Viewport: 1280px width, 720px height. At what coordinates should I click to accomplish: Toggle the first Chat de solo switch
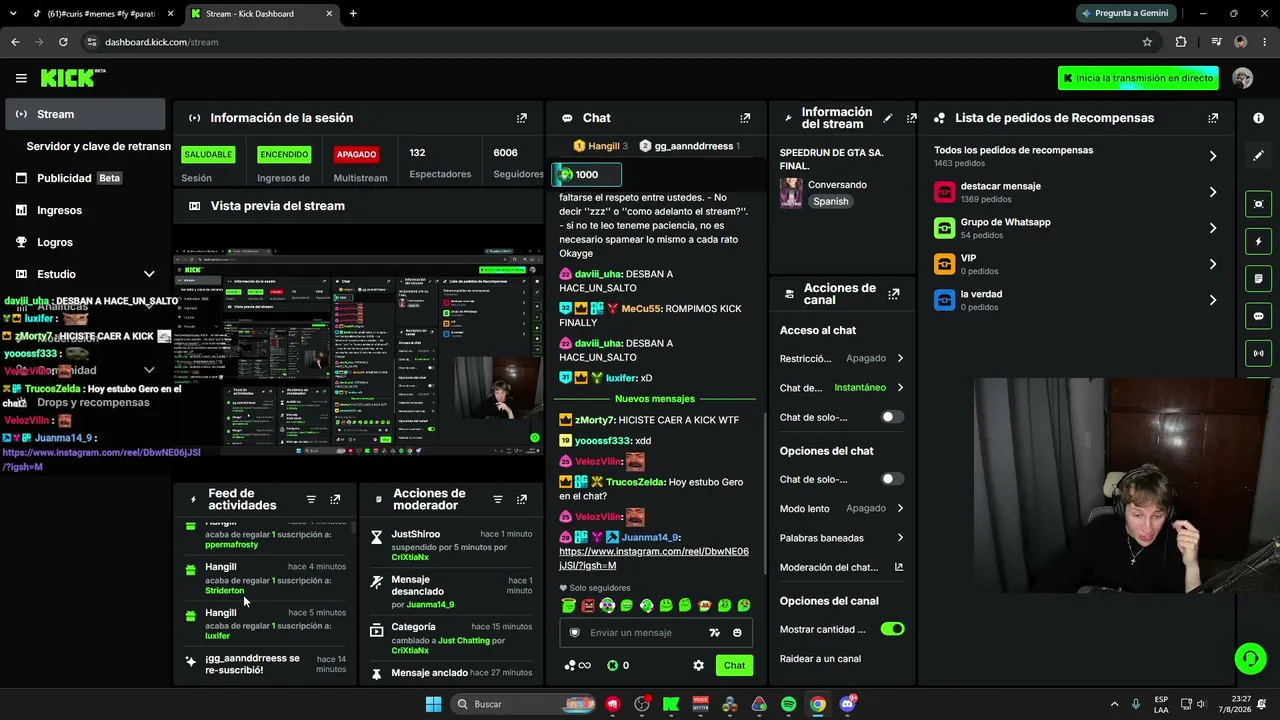click(892, 417)
